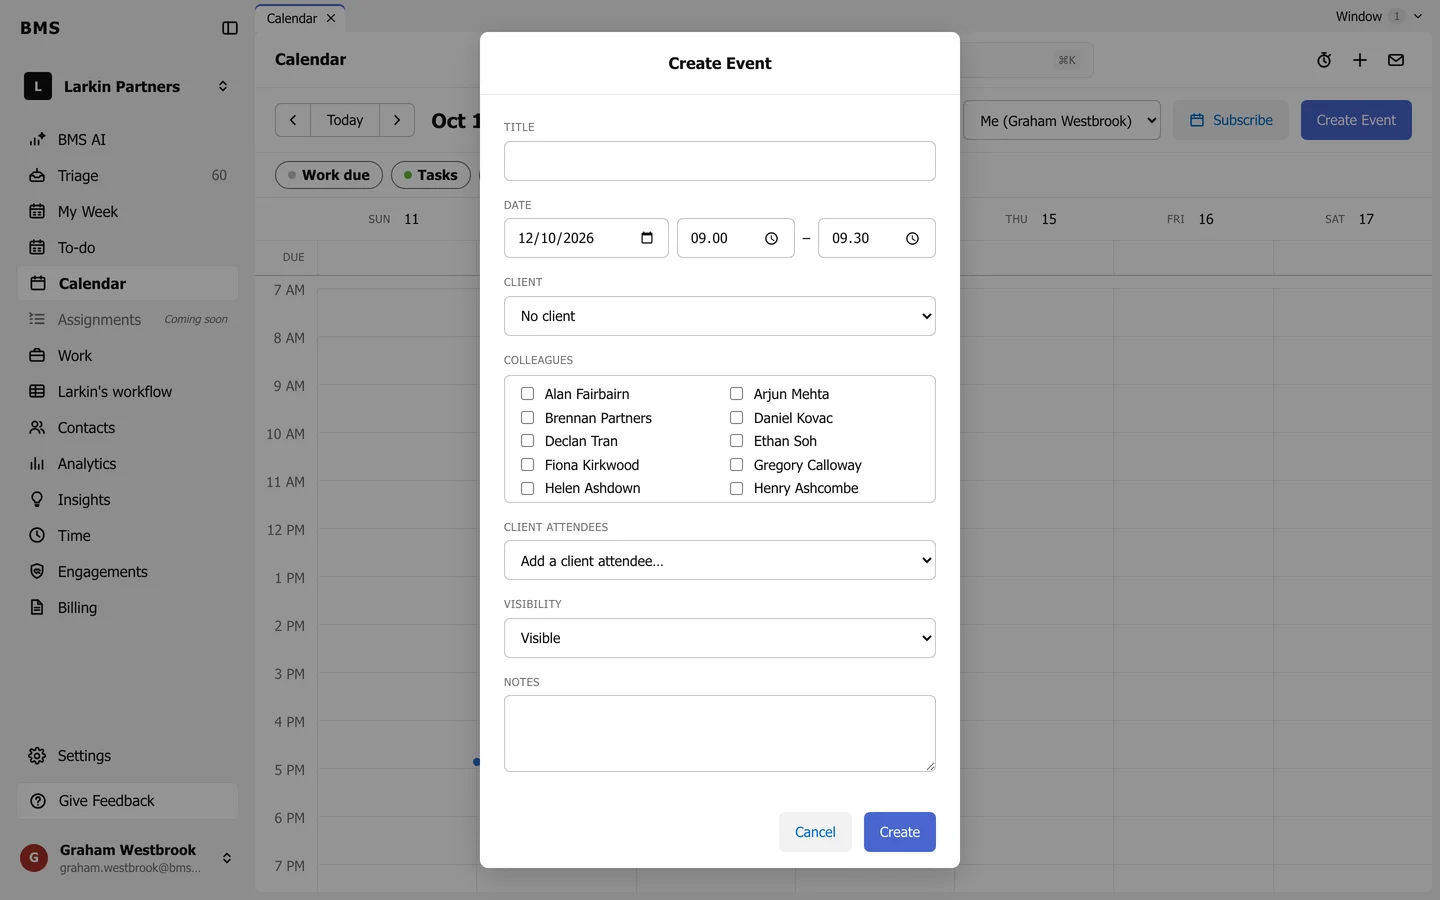
Task: Toggle the Work due filter chip
Action: (329, 175)
